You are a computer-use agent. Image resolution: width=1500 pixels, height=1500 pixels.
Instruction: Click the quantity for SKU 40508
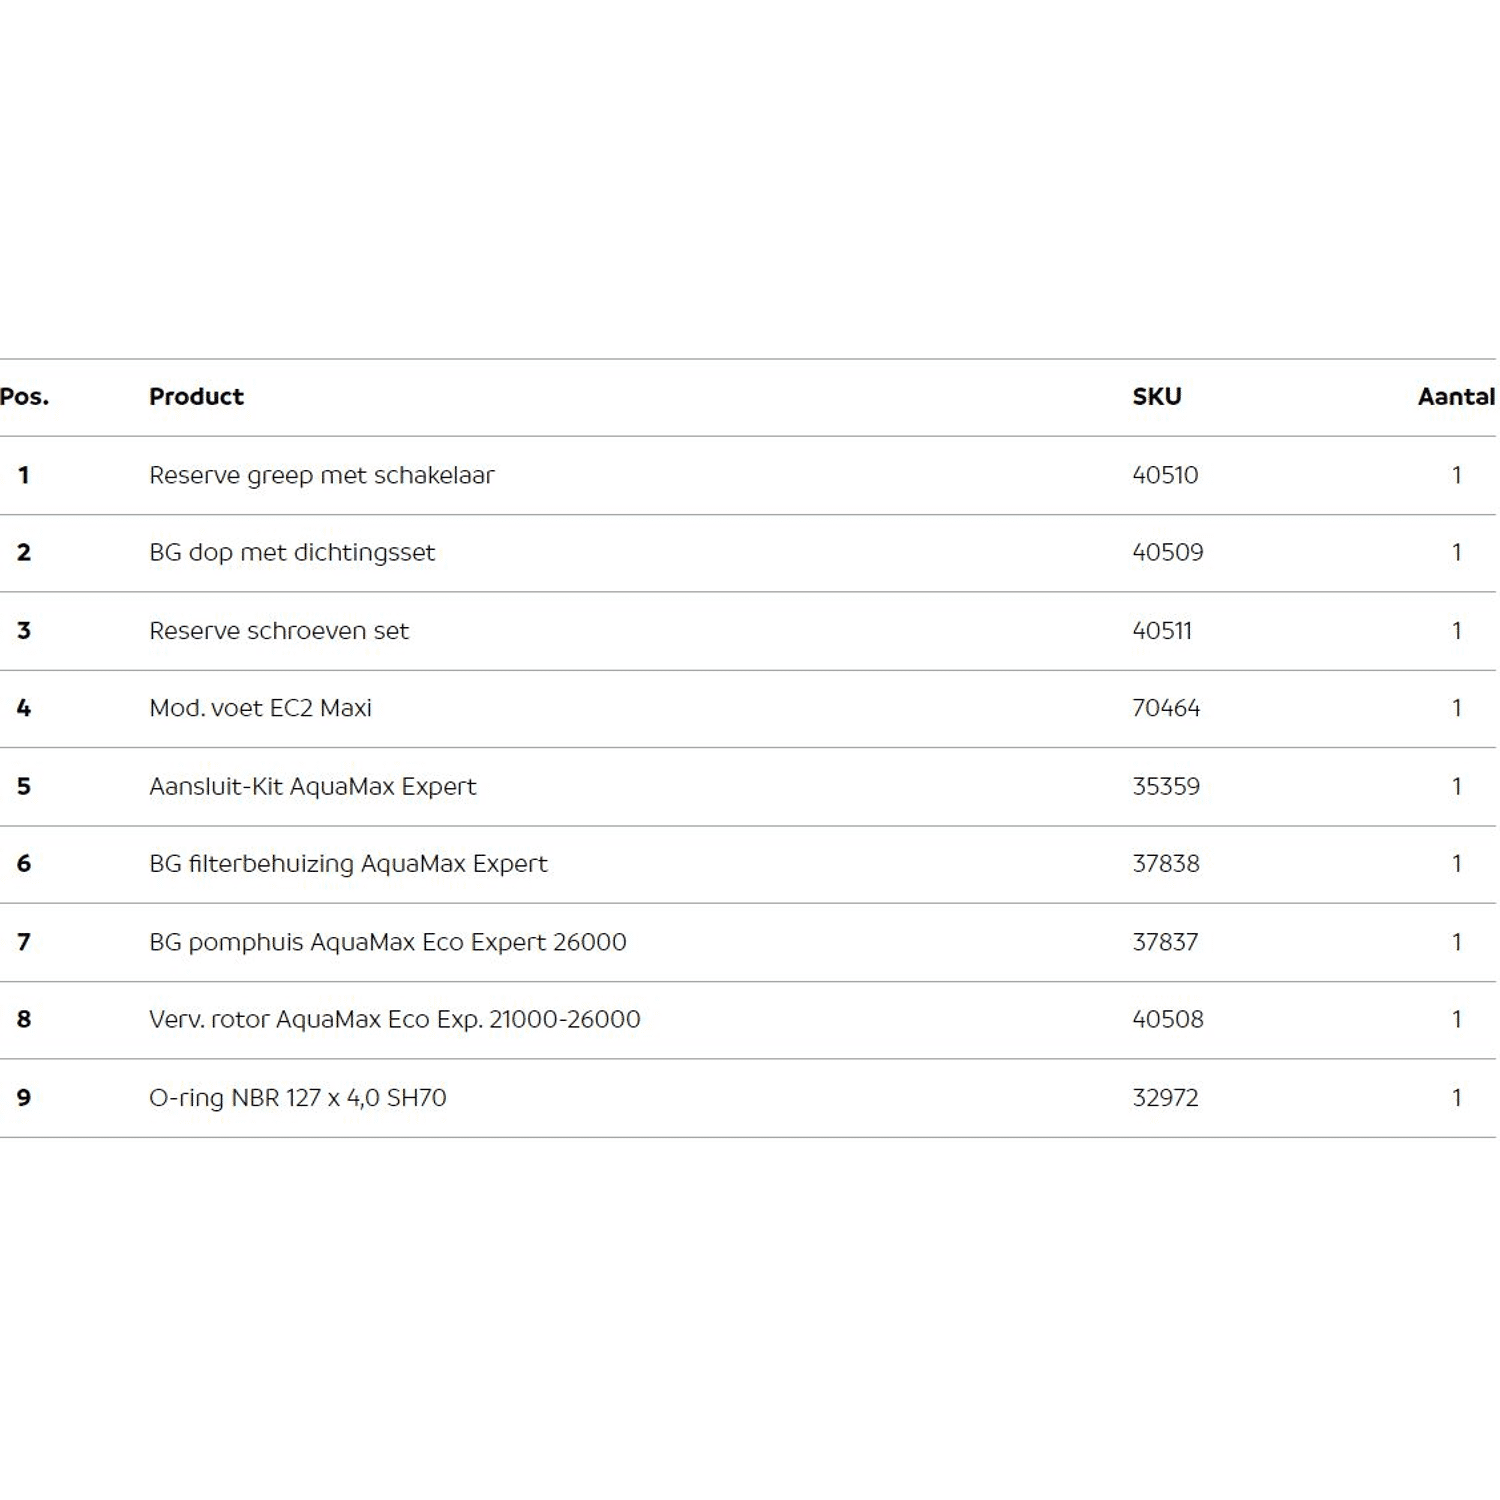pyautogui.click(x=1456, y=1020)
